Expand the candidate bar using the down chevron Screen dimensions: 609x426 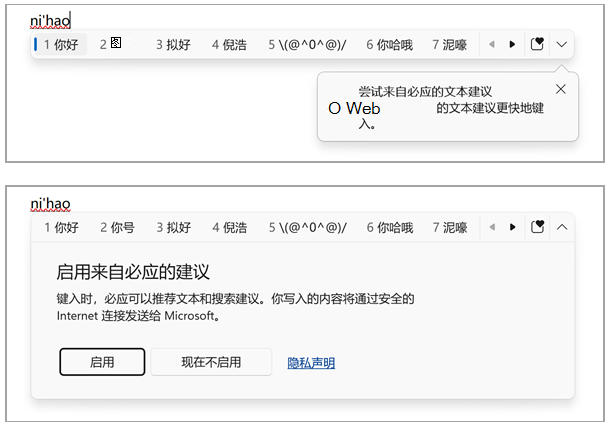click(561, 44)
